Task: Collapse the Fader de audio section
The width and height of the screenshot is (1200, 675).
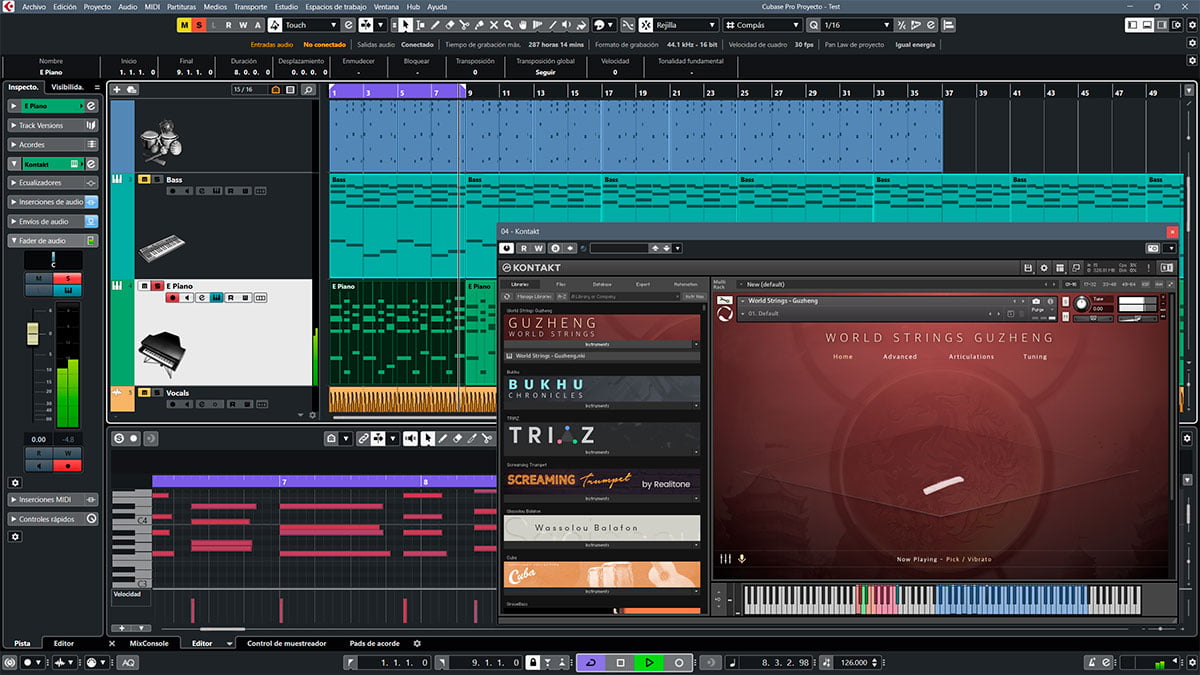Action: 53,240
